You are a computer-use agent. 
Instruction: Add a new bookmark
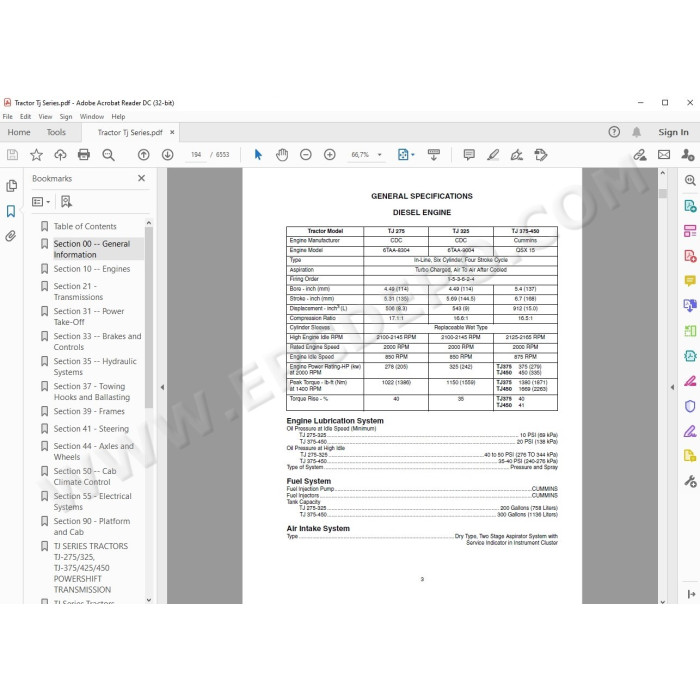click(x=66, y=202)
